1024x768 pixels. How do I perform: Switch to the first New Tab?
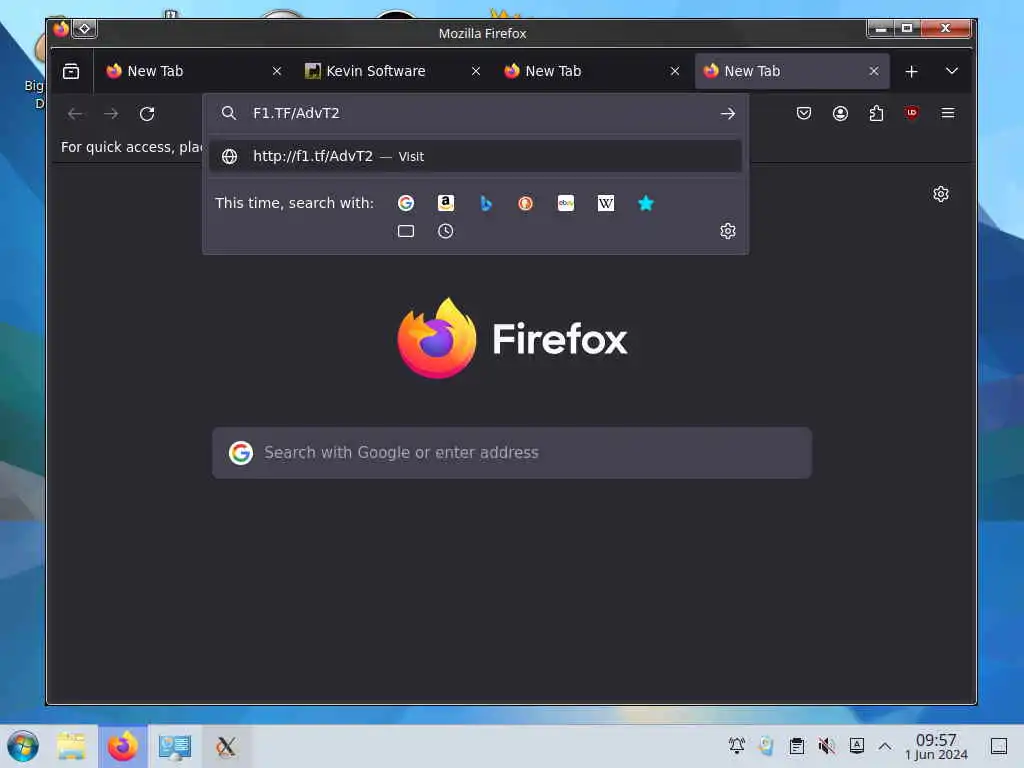194,71
